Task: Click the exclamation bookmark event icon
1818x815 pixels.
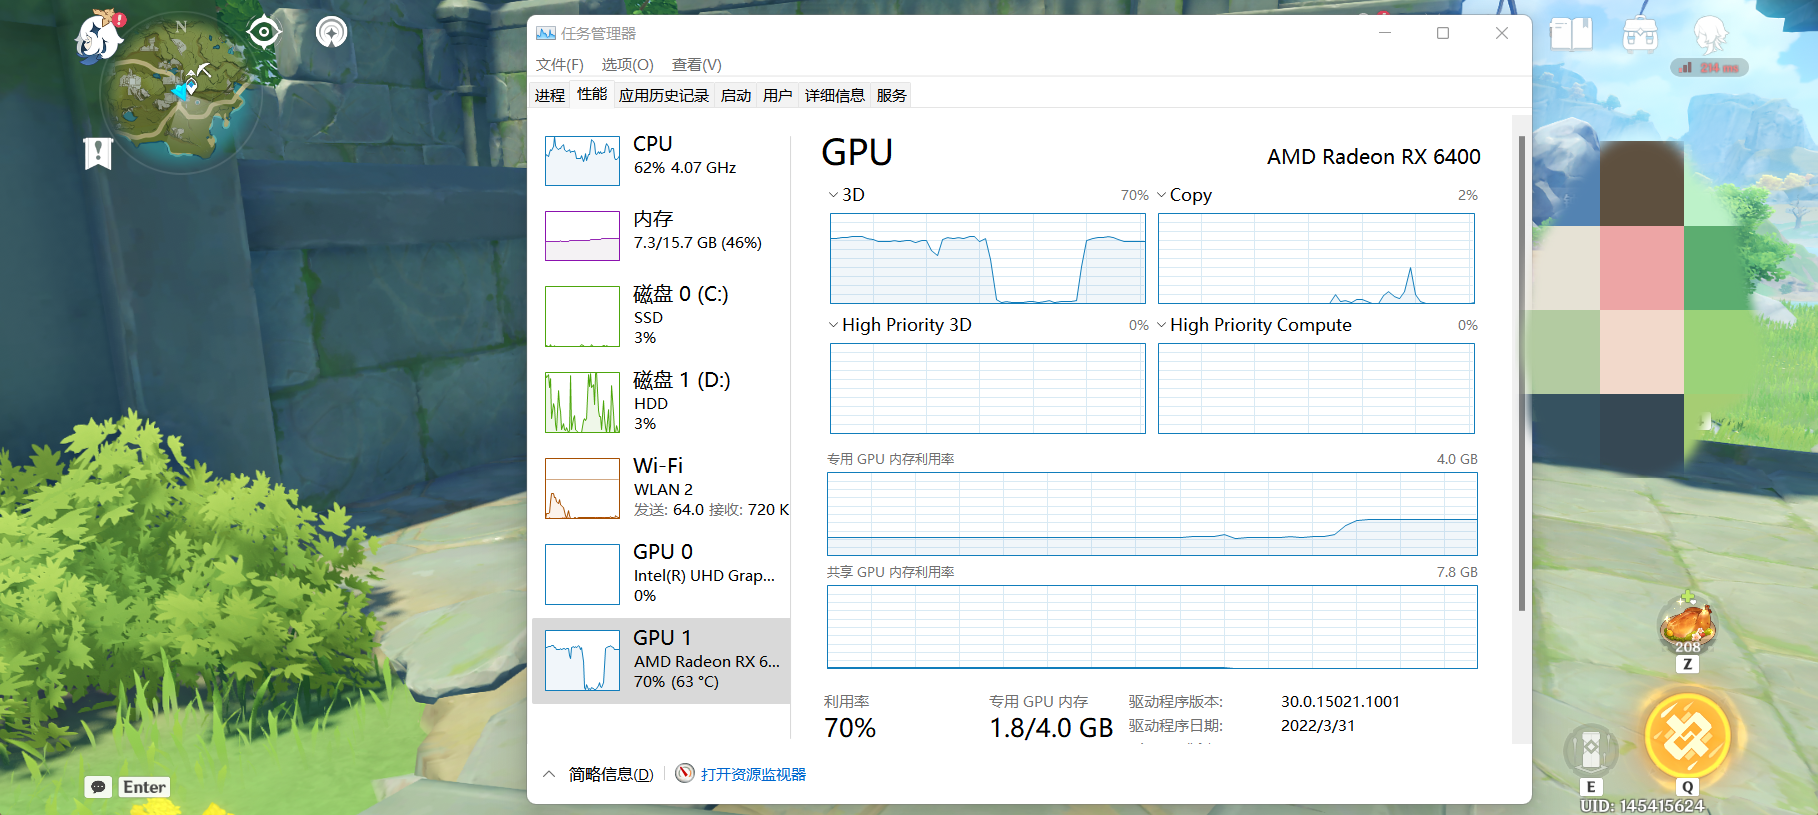Action: 98,154
